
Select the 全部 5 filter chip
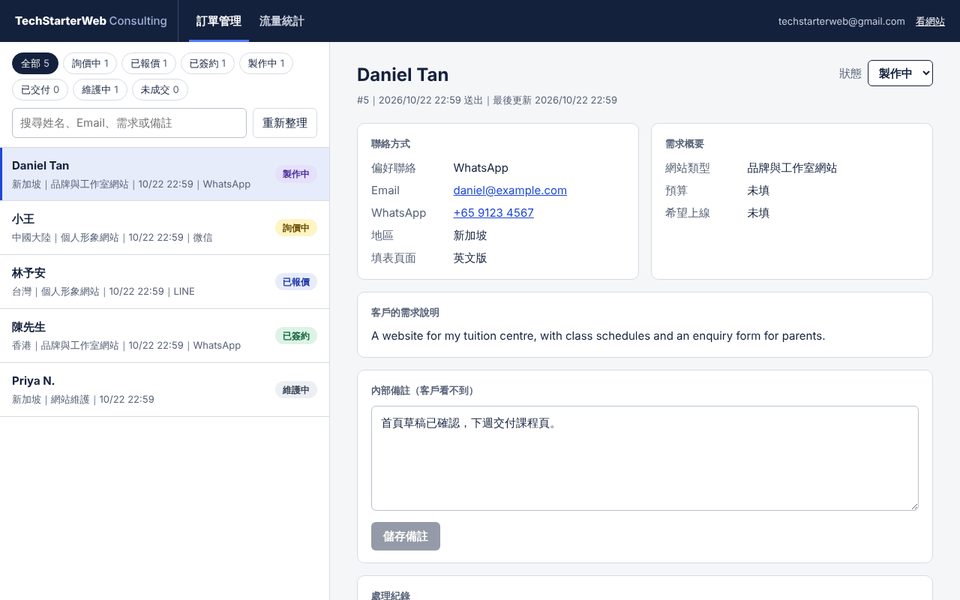click(x=35, y=64)
